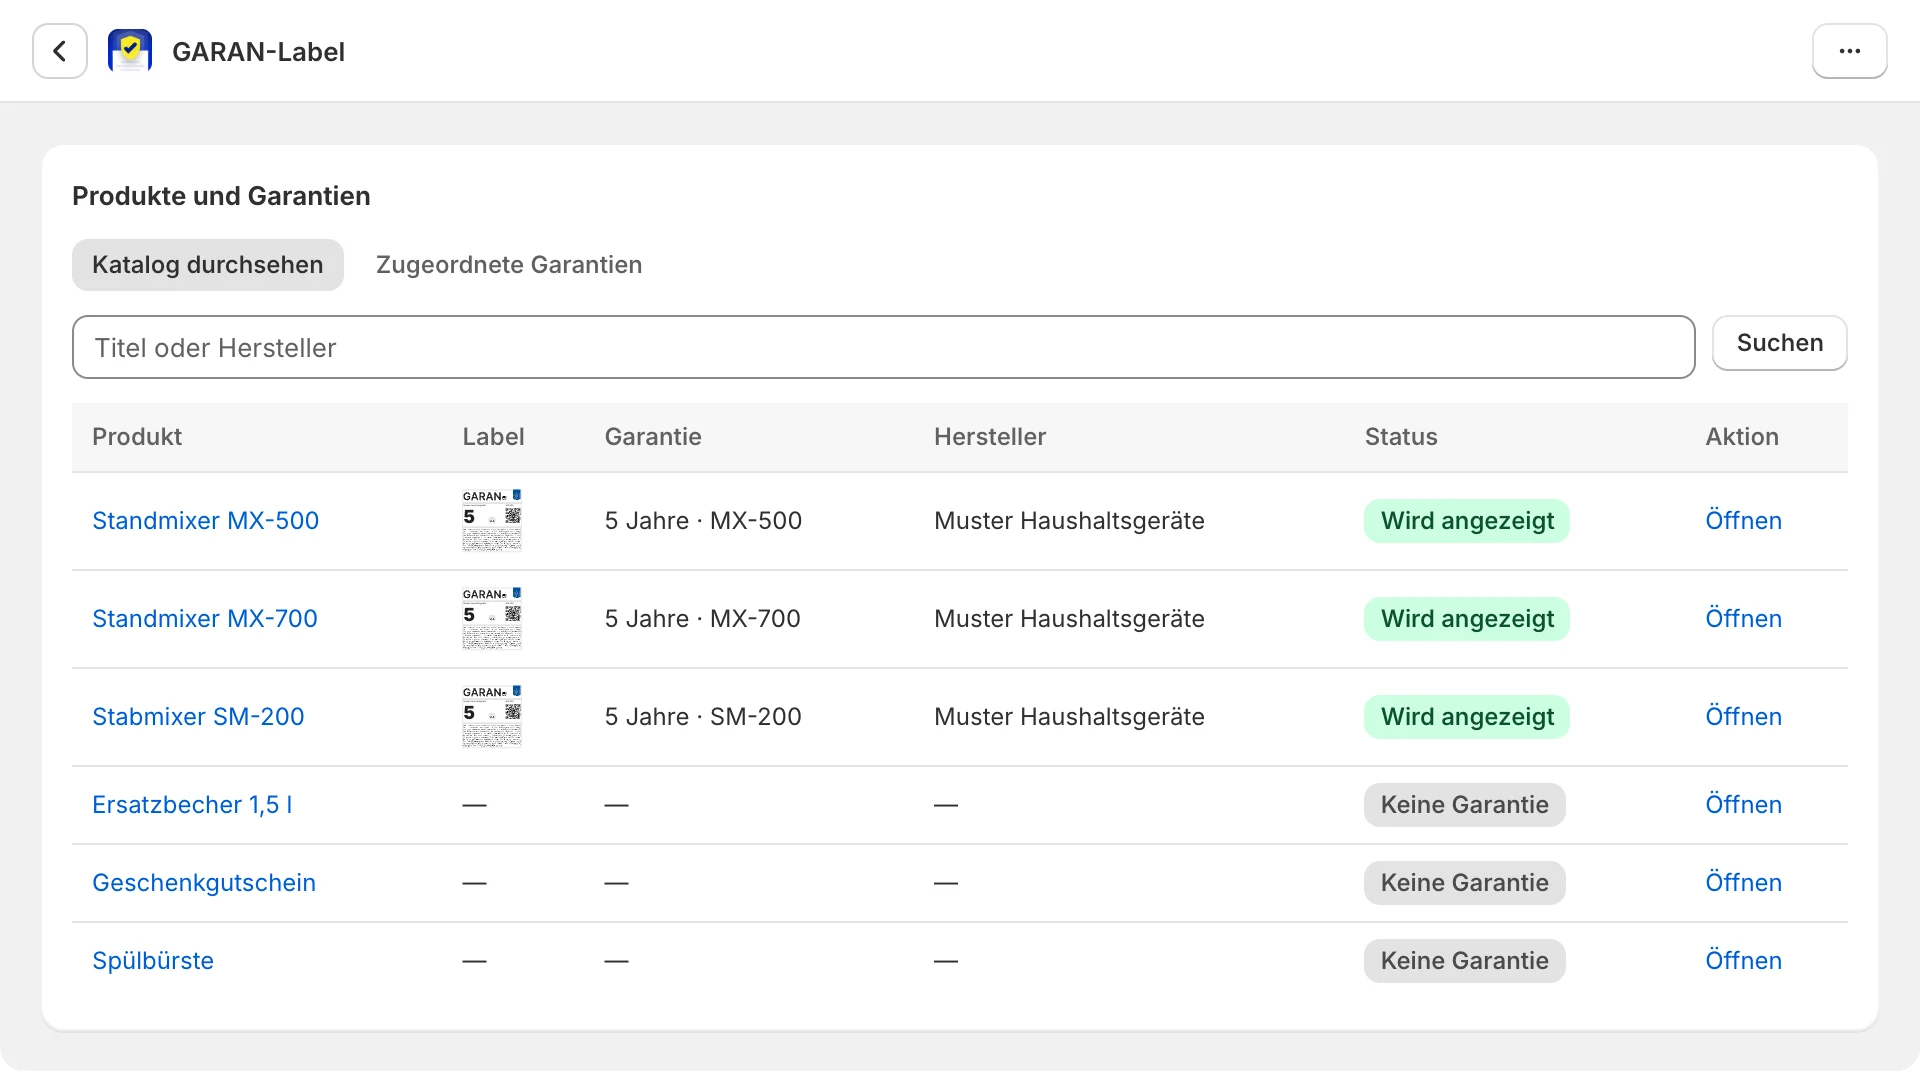This screenshot has height=1072, width=1920.
Task: Open label thumbnail for Stabmixer SM-200
Action: click(x=492, y=716)
